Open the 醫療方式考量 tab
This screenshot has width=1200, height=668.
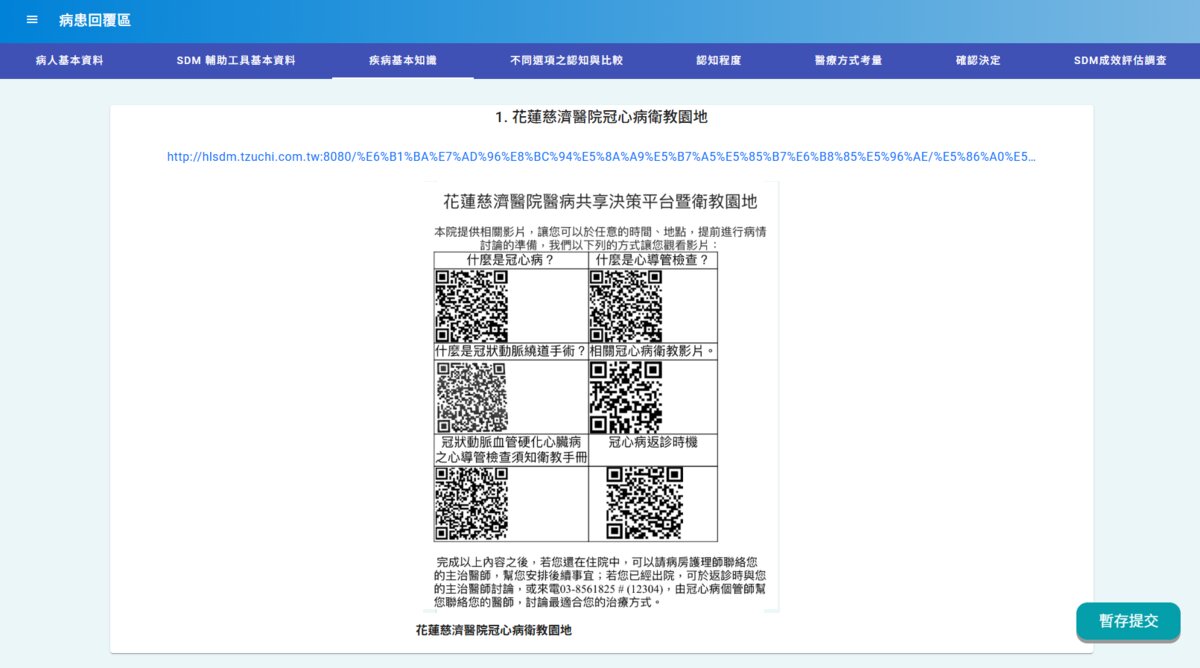coord(848,61)
